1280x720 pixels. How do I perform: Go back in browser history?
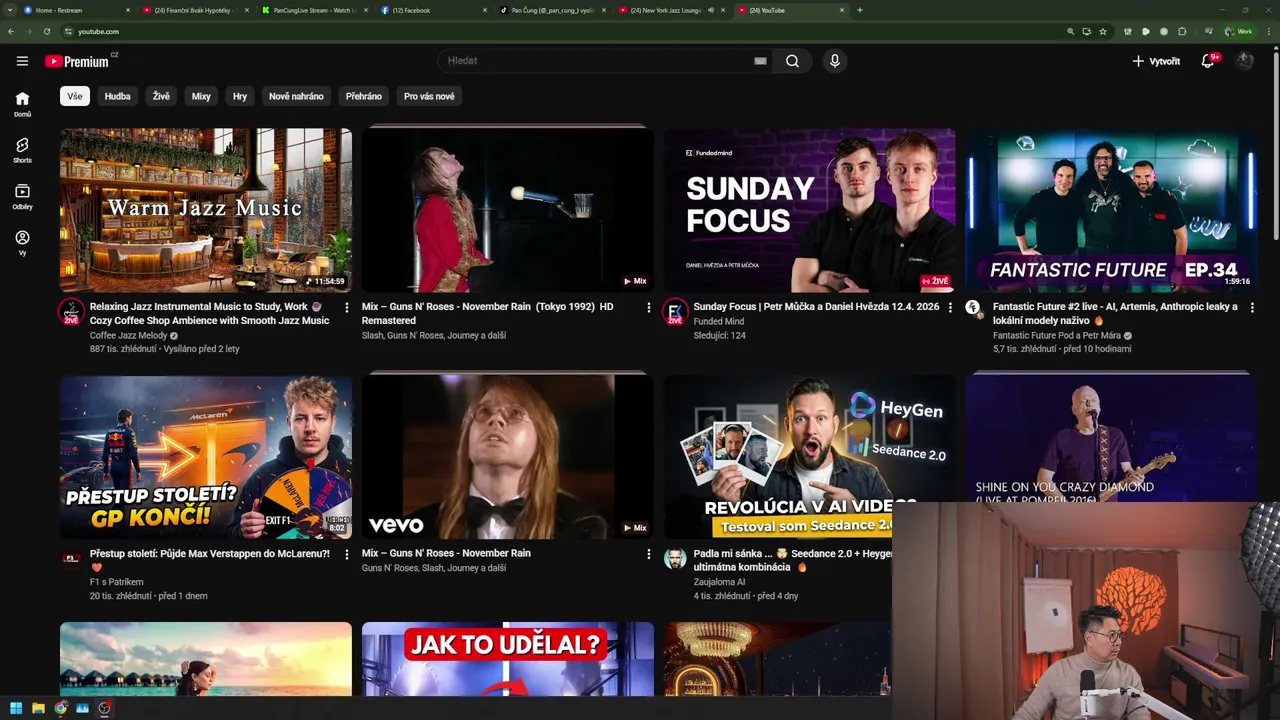click(11, 31)
